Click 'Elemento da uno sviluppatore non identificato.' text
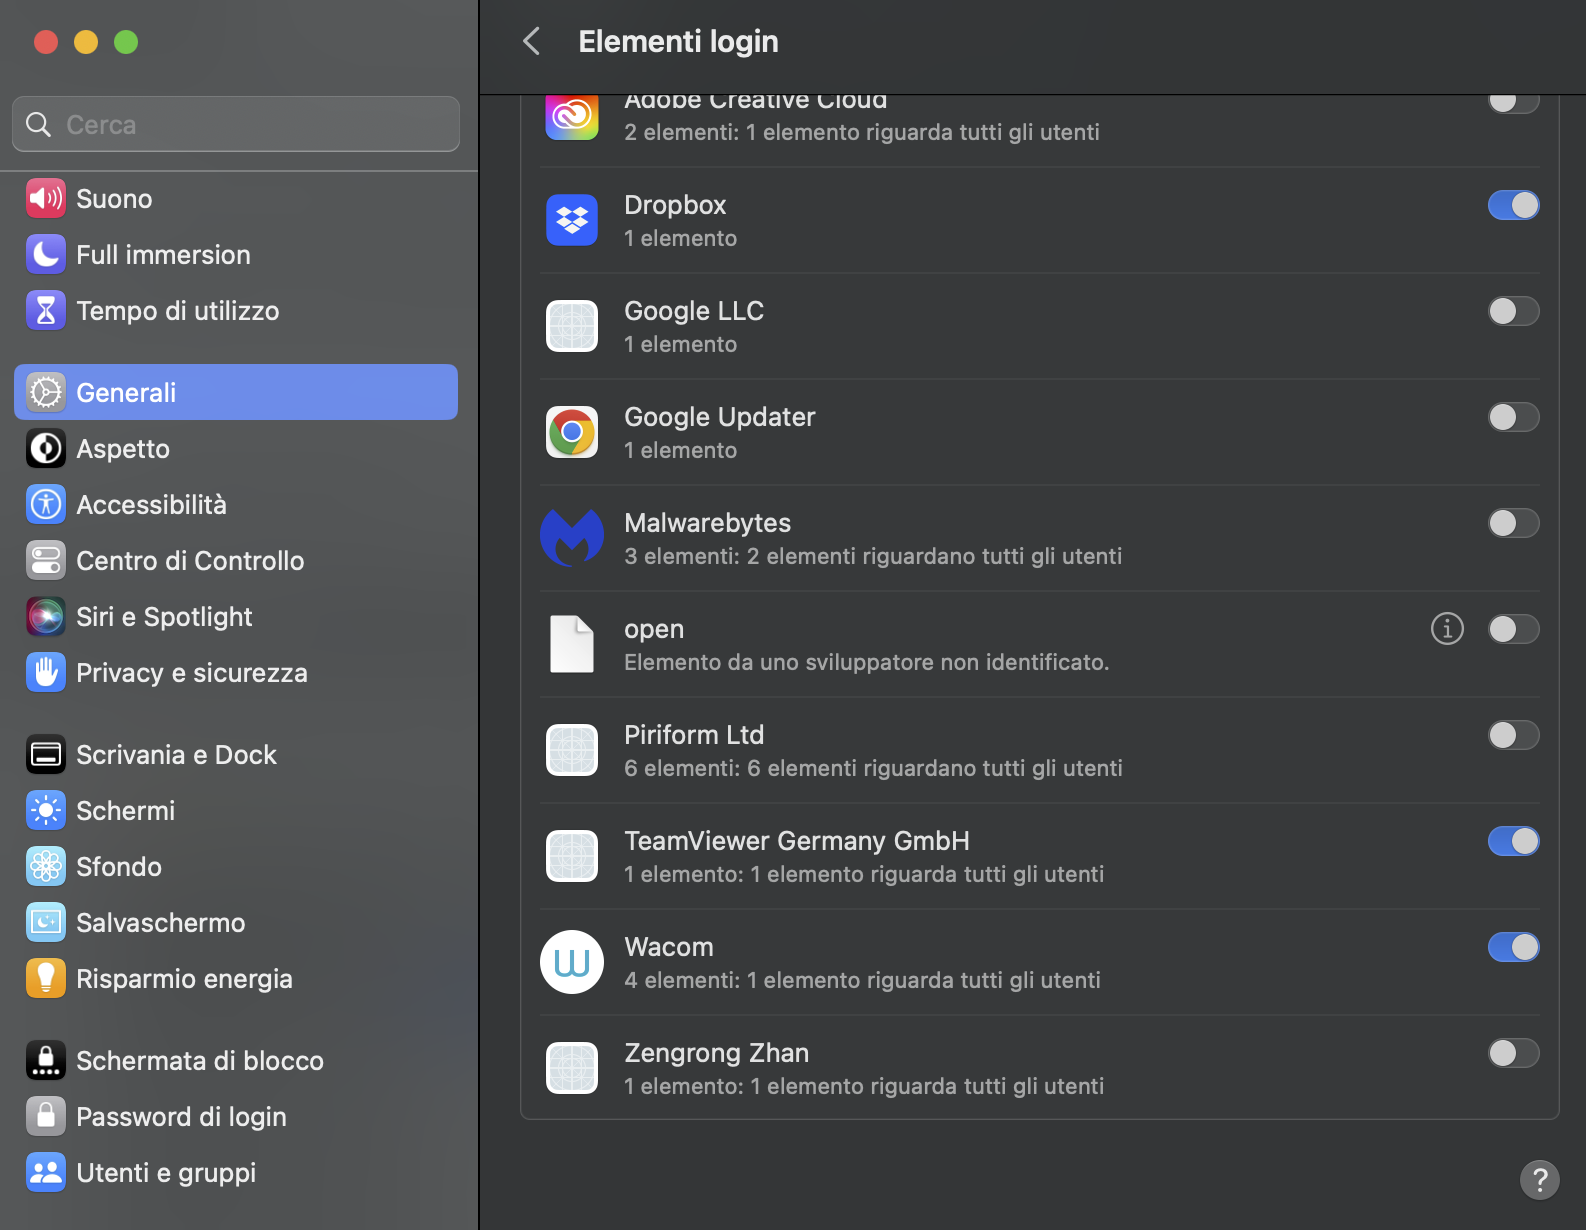Screen dimensions: 1586x1230 coord(867,662)
